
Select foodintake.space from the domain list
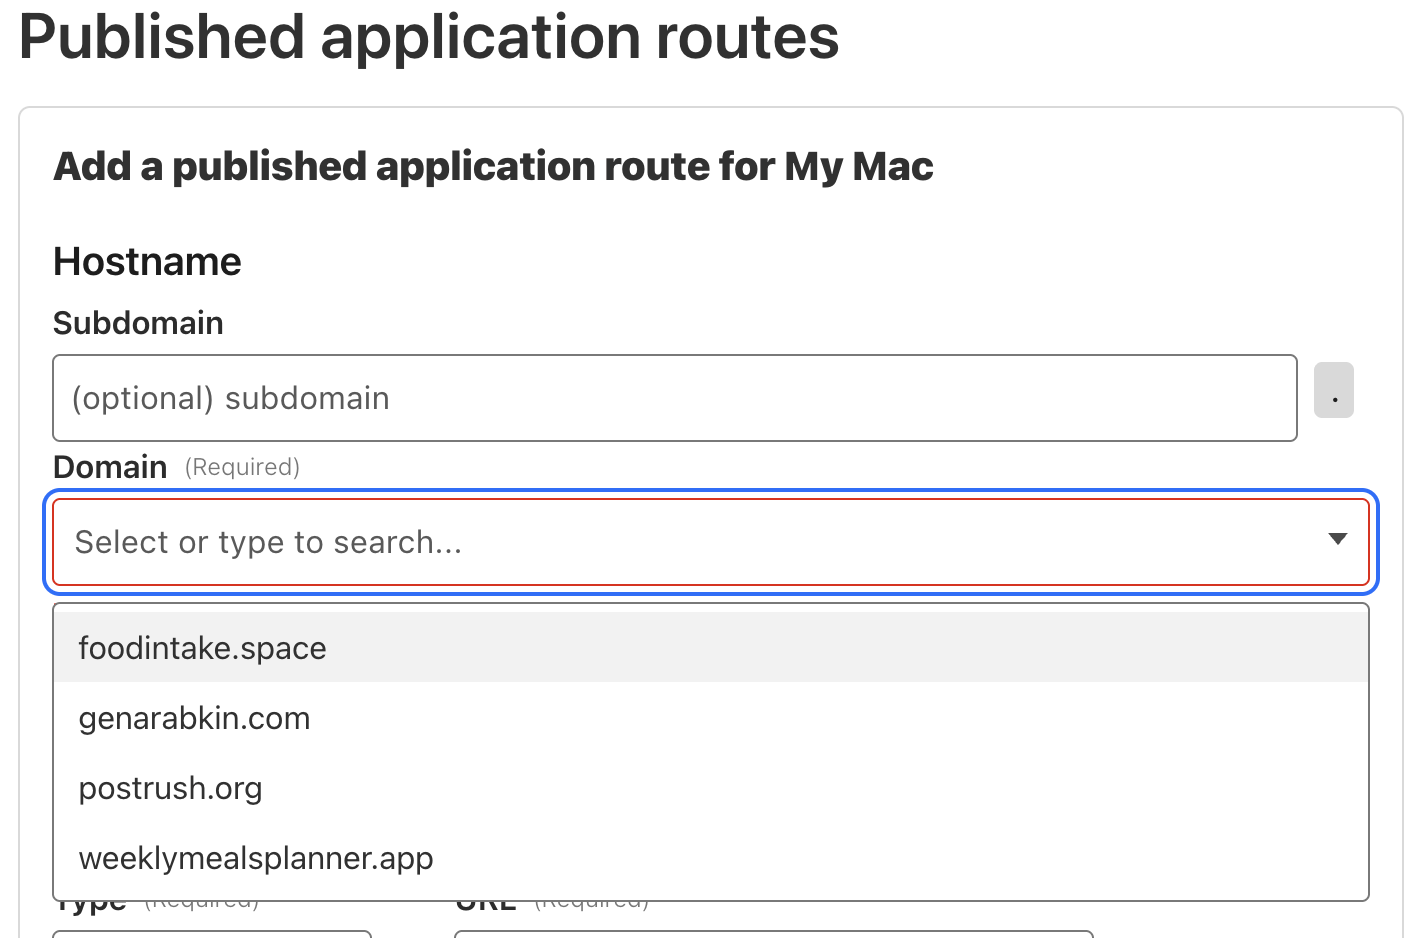tap(202, 648)
